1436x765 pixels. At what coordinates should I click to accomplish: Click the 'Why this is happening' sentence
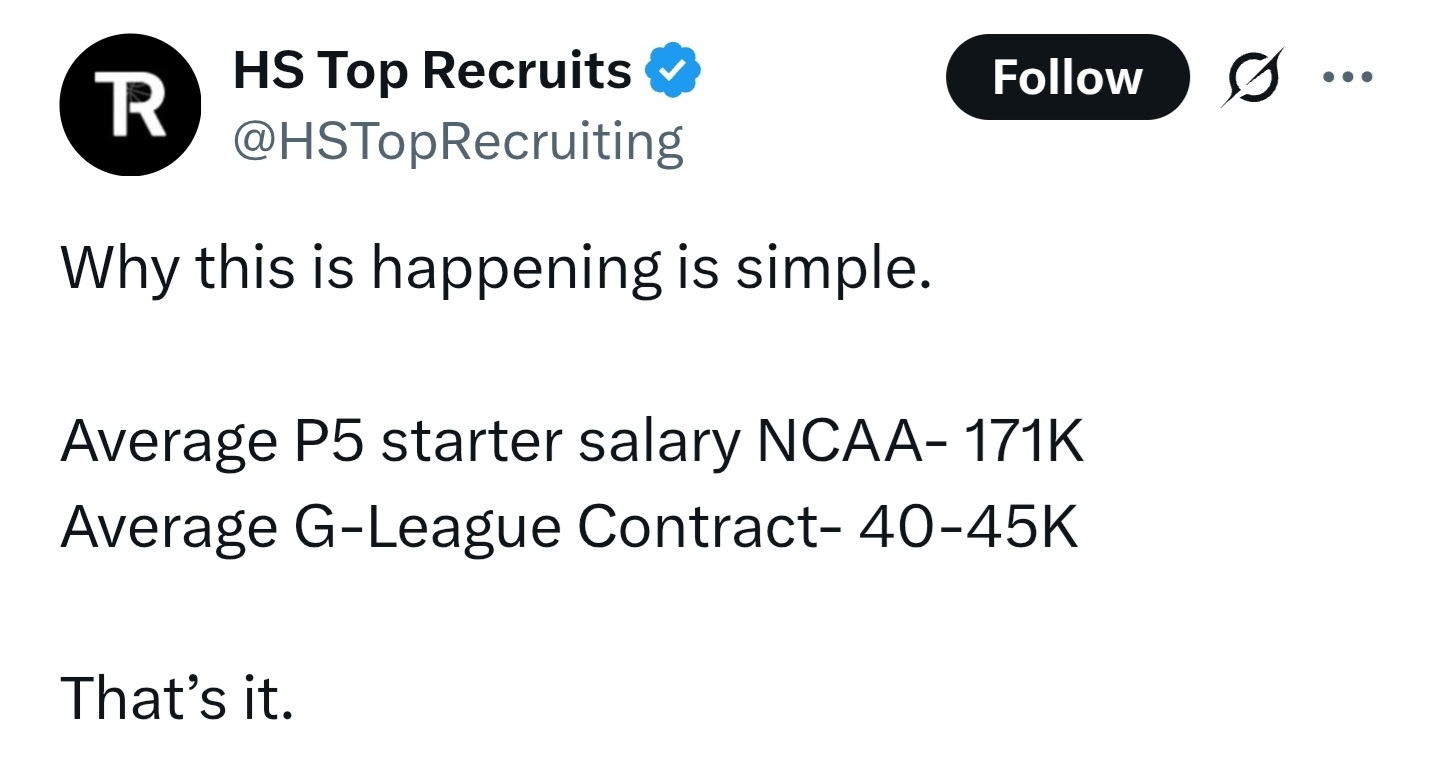point(495,270)
